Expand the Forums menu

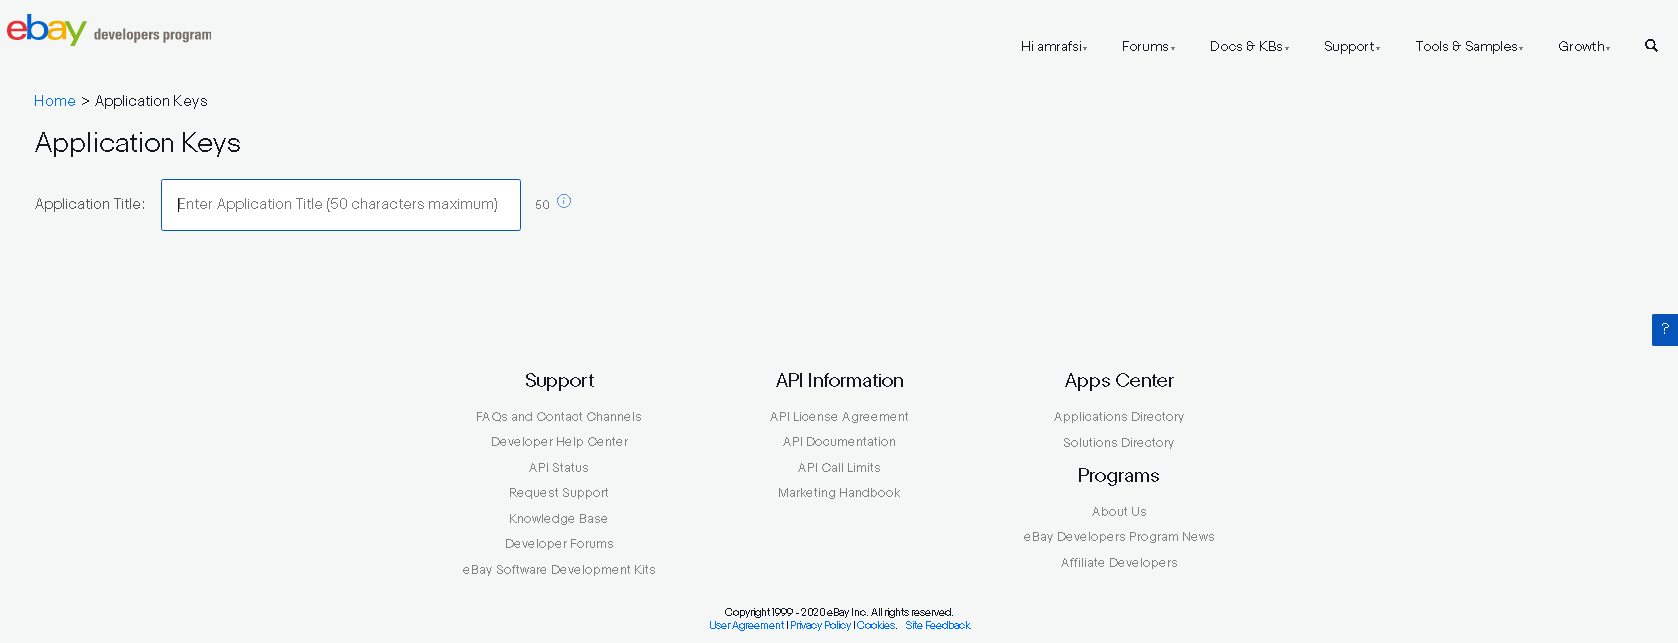[x=1148, y=46]
